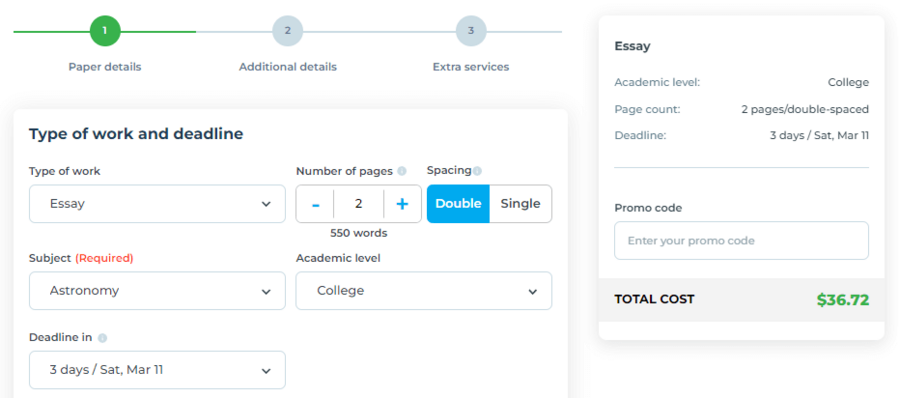
Task: Click the promo code input field
Action: point(741,241)
